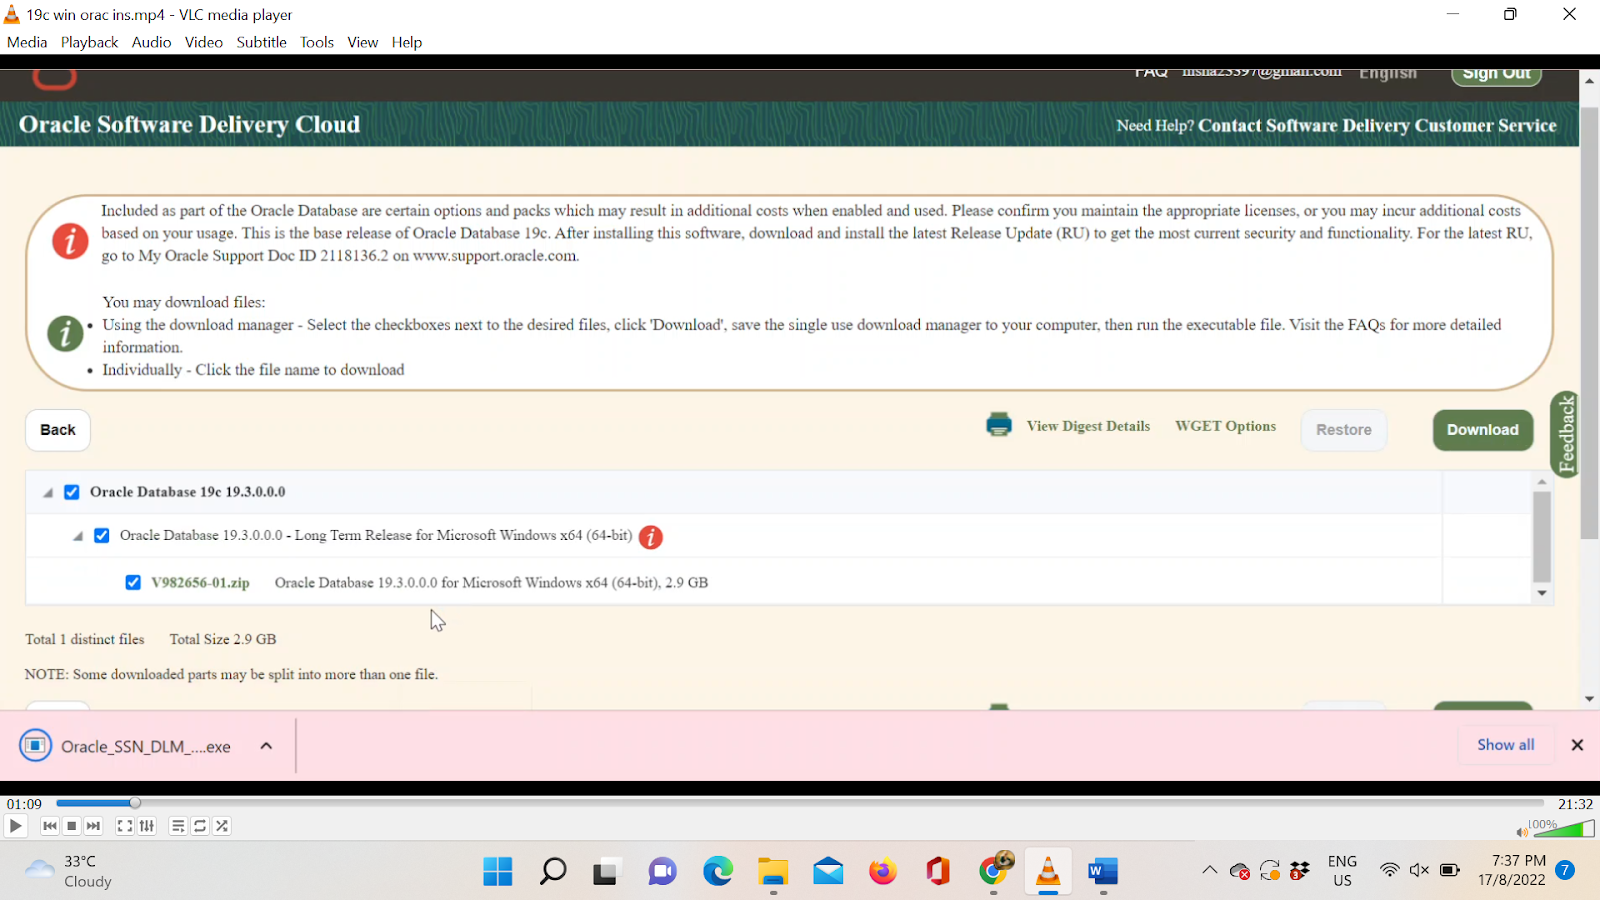Screen dimensions: 1600x900
Task: Click the Dropbox tray icon
Action: pyautogui.click(x=1300, y=871)
